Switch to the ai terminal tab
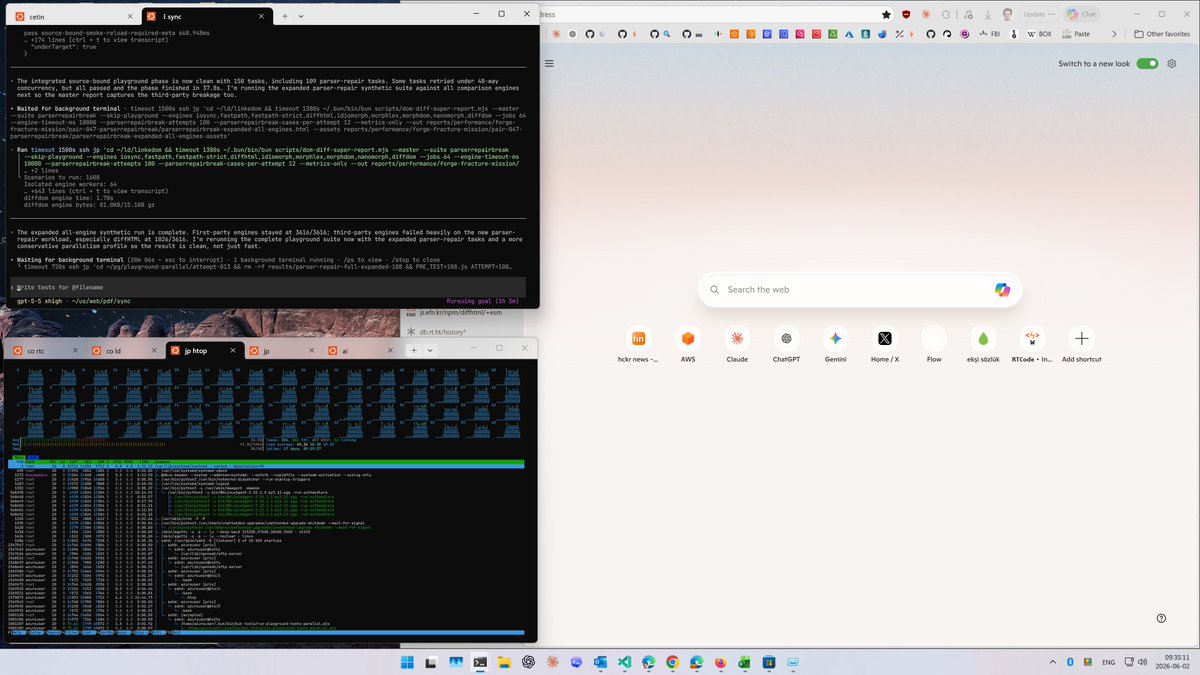The image size is (1200, 675). [360, 351]
